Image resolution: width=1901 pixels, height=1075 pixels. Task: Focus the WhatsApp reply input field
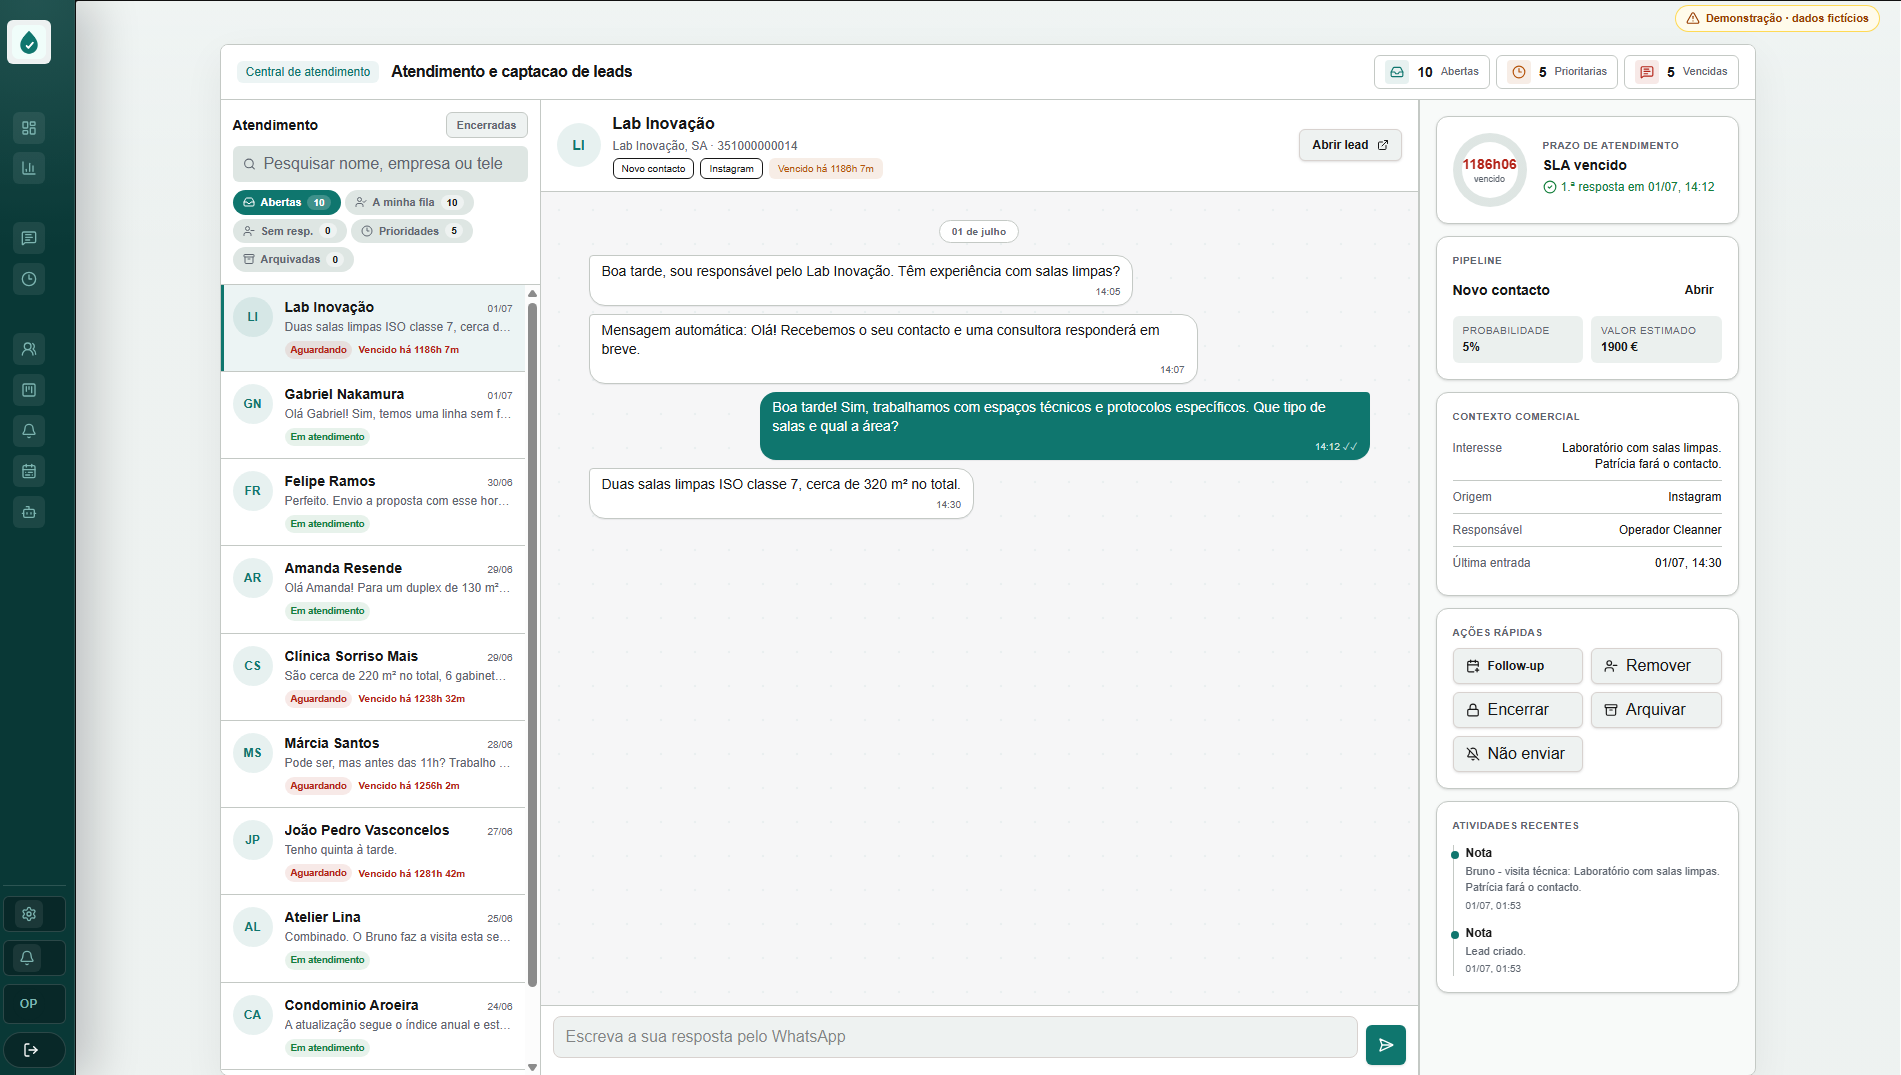coord(955,1037)
